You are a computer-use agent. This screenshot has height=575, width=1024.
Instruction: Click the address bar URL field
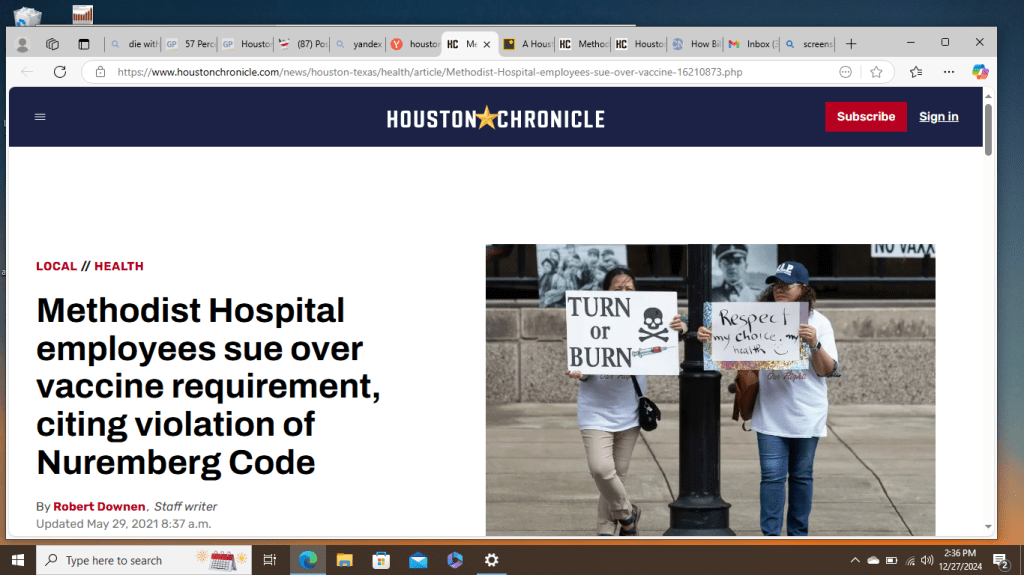430,72
